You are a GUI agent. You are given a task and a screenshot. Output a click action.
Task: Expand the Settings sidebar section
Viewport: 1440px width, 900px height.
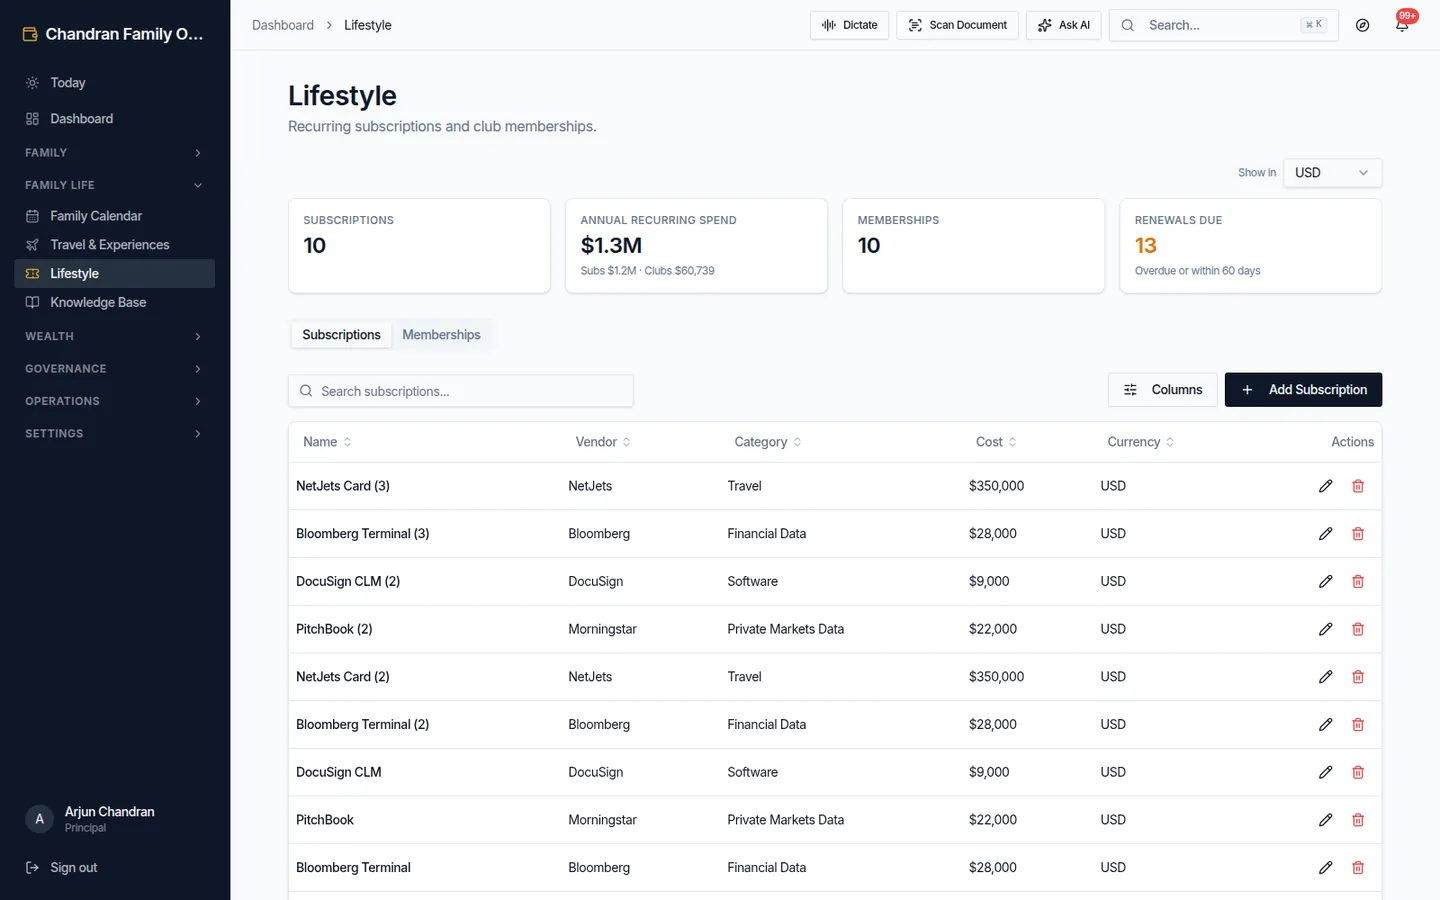pyautogui.click(x=115, y=434)
